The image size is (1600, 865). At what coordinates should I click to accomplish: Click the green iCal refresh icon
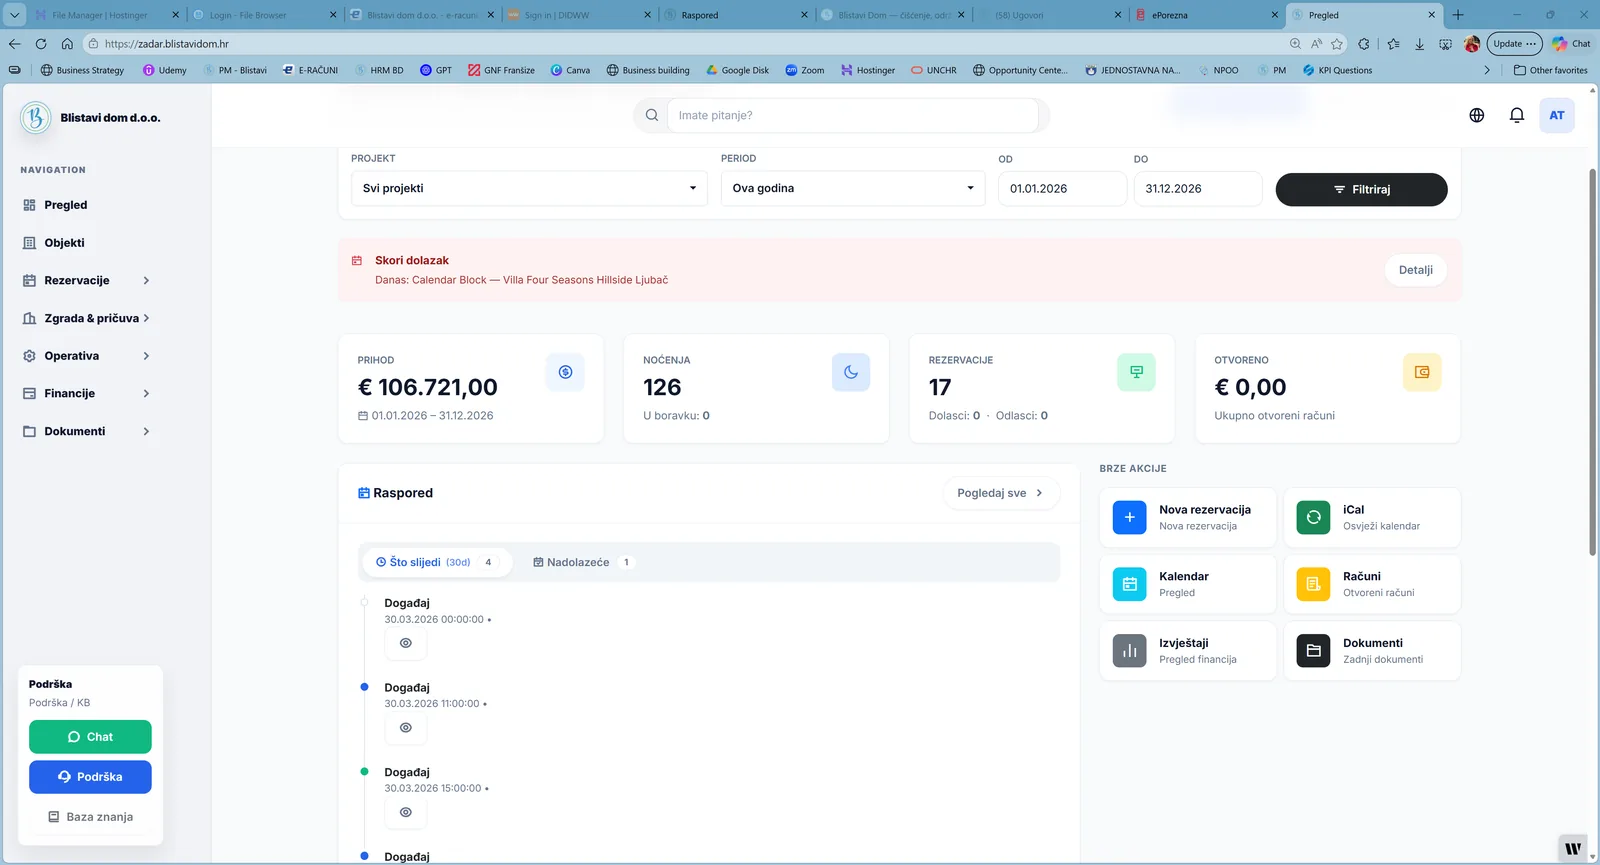coord(1313,517)
